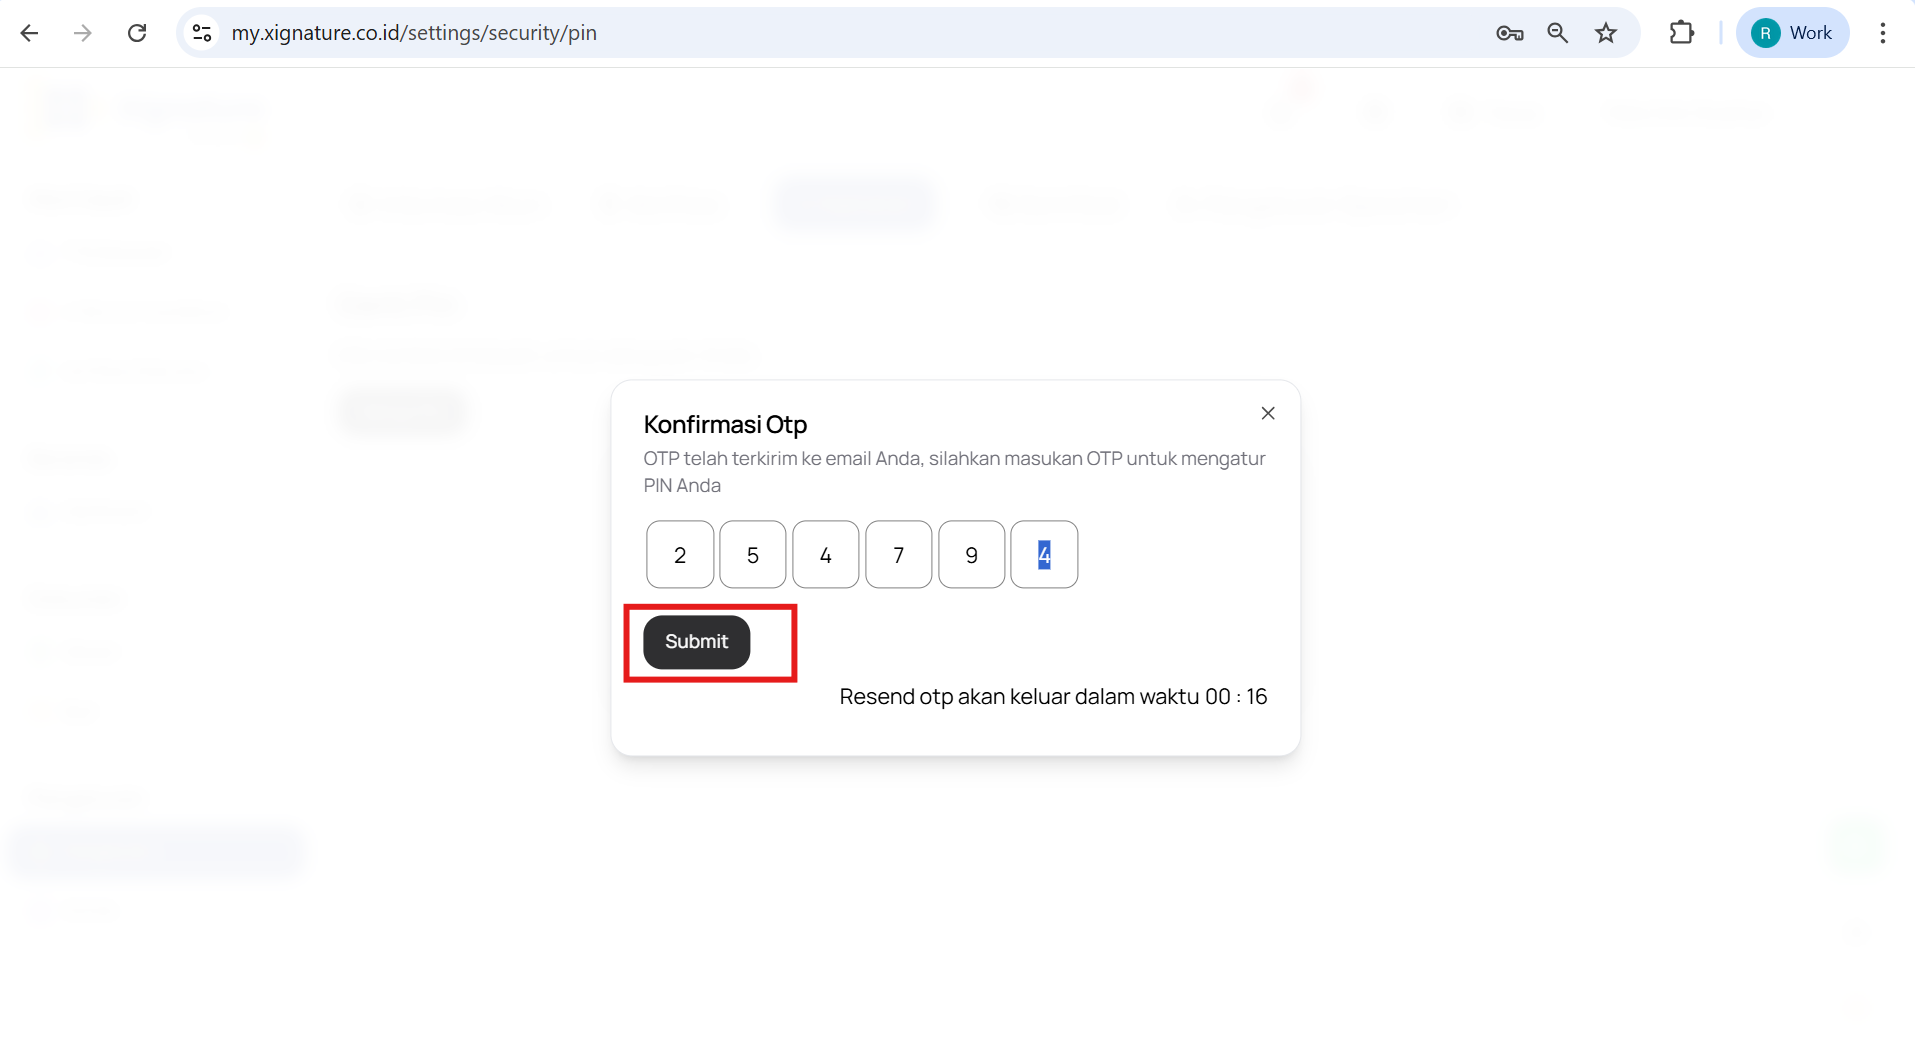
Task: Open the browser extensions menu
Action: pyautogui.click(x=1681, y=33)
